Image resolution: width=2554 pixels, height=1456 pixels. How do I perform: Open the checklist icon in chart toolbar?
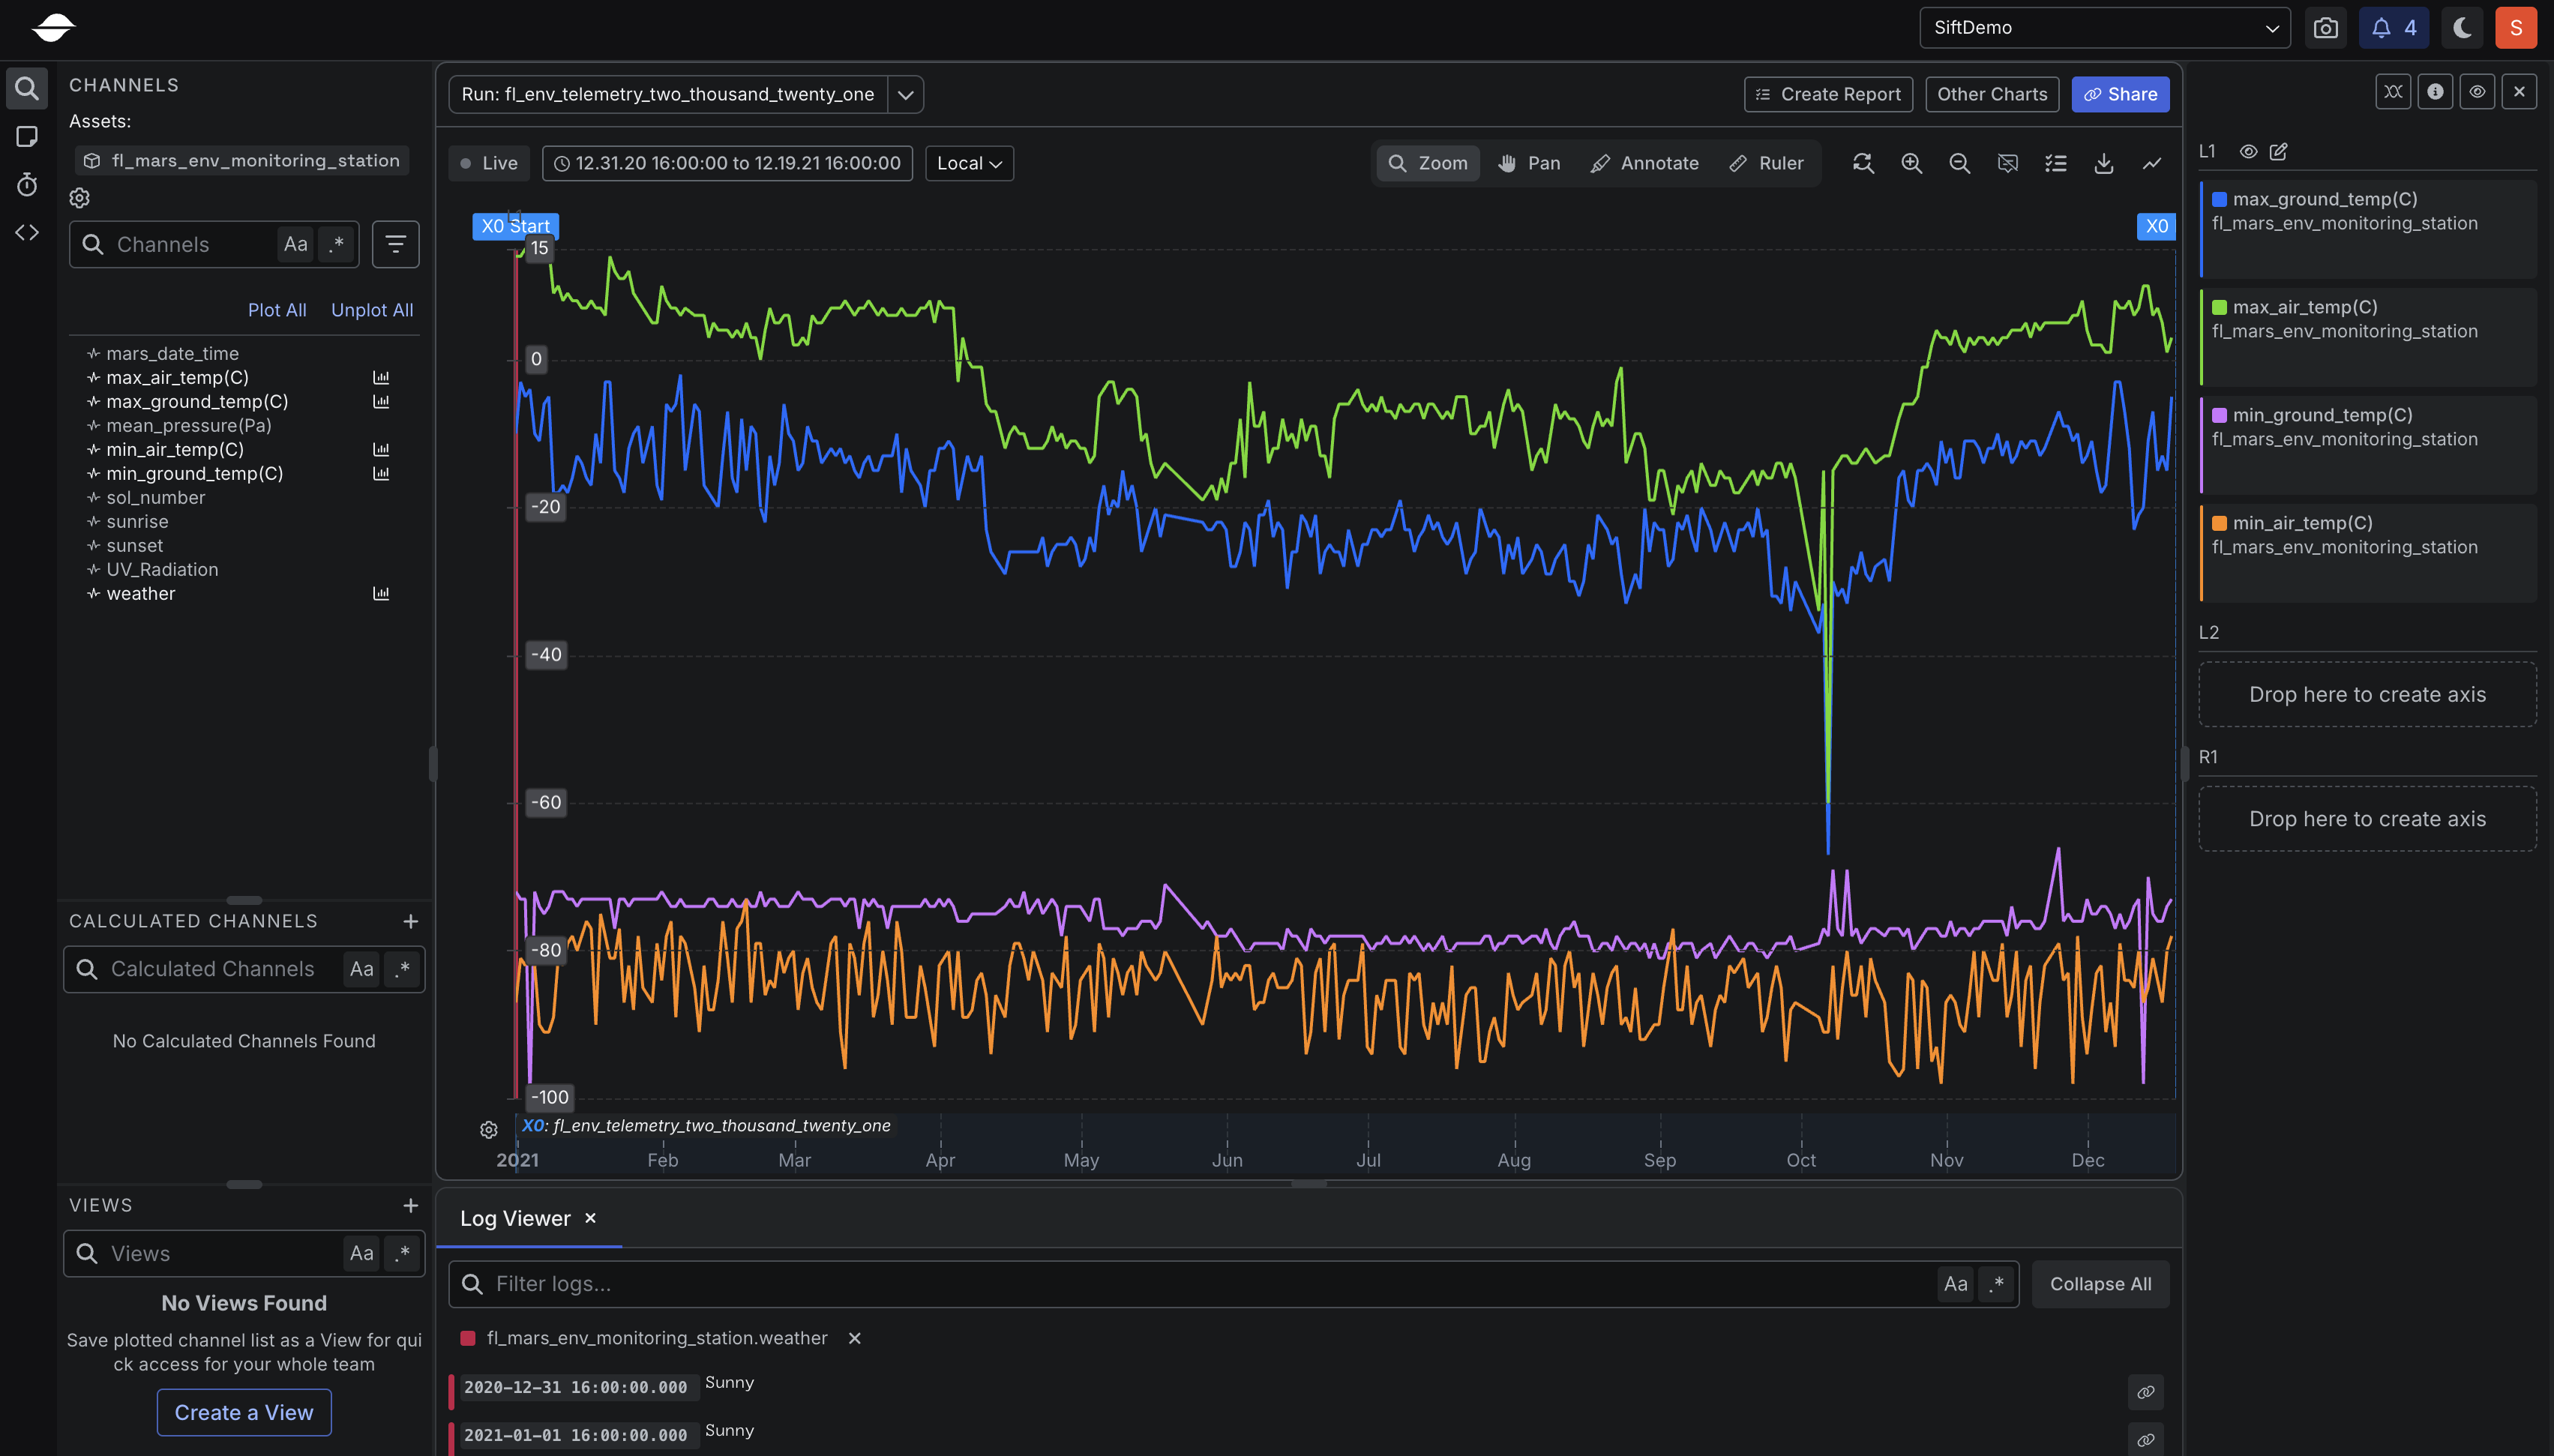(2055, 163)
